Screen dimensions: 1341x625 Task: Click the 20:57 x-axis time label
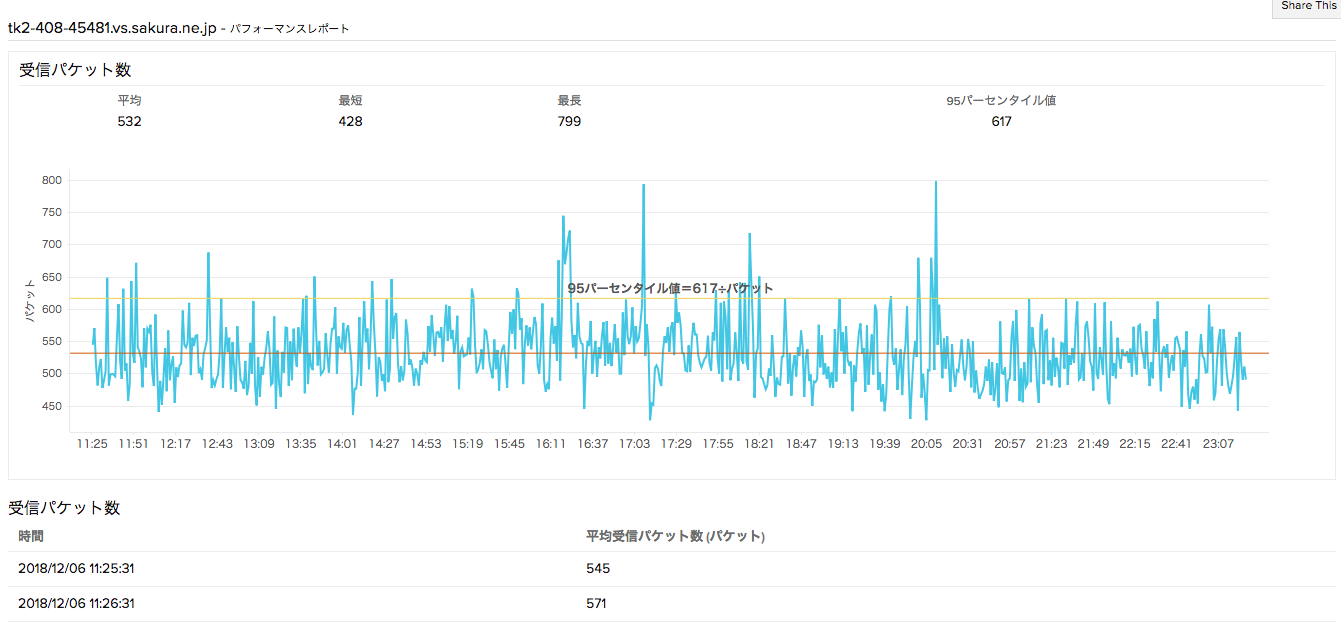coord(1010,444)
